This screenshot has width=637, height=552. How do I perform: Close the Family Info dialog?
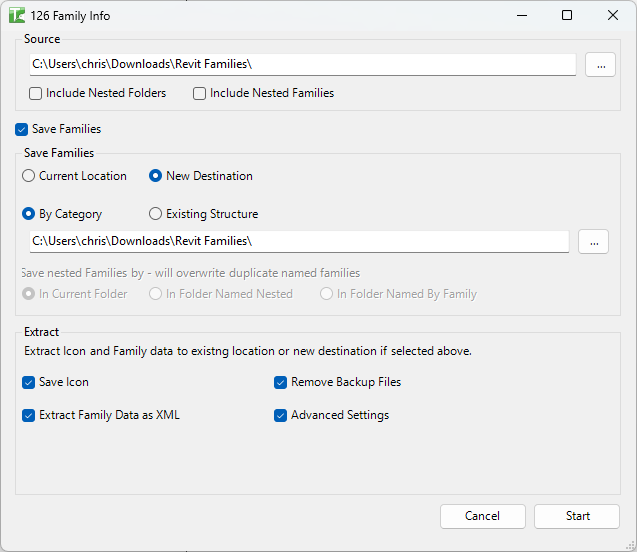pyautogui.click(x=613, y=15)
